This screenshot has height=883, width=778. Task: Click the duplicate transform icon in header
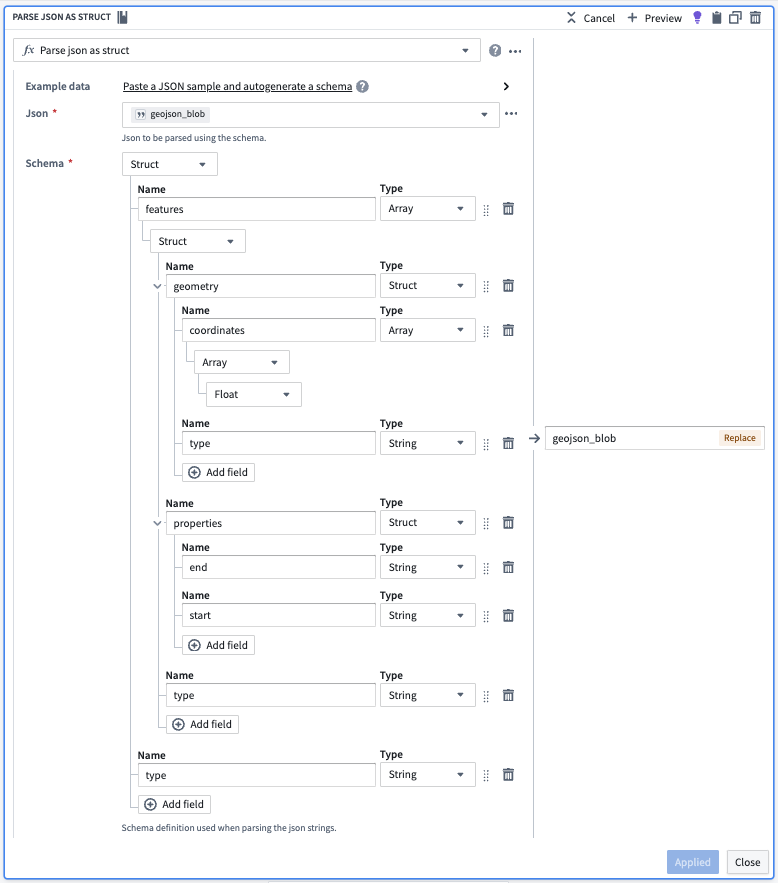pos(735,17)
